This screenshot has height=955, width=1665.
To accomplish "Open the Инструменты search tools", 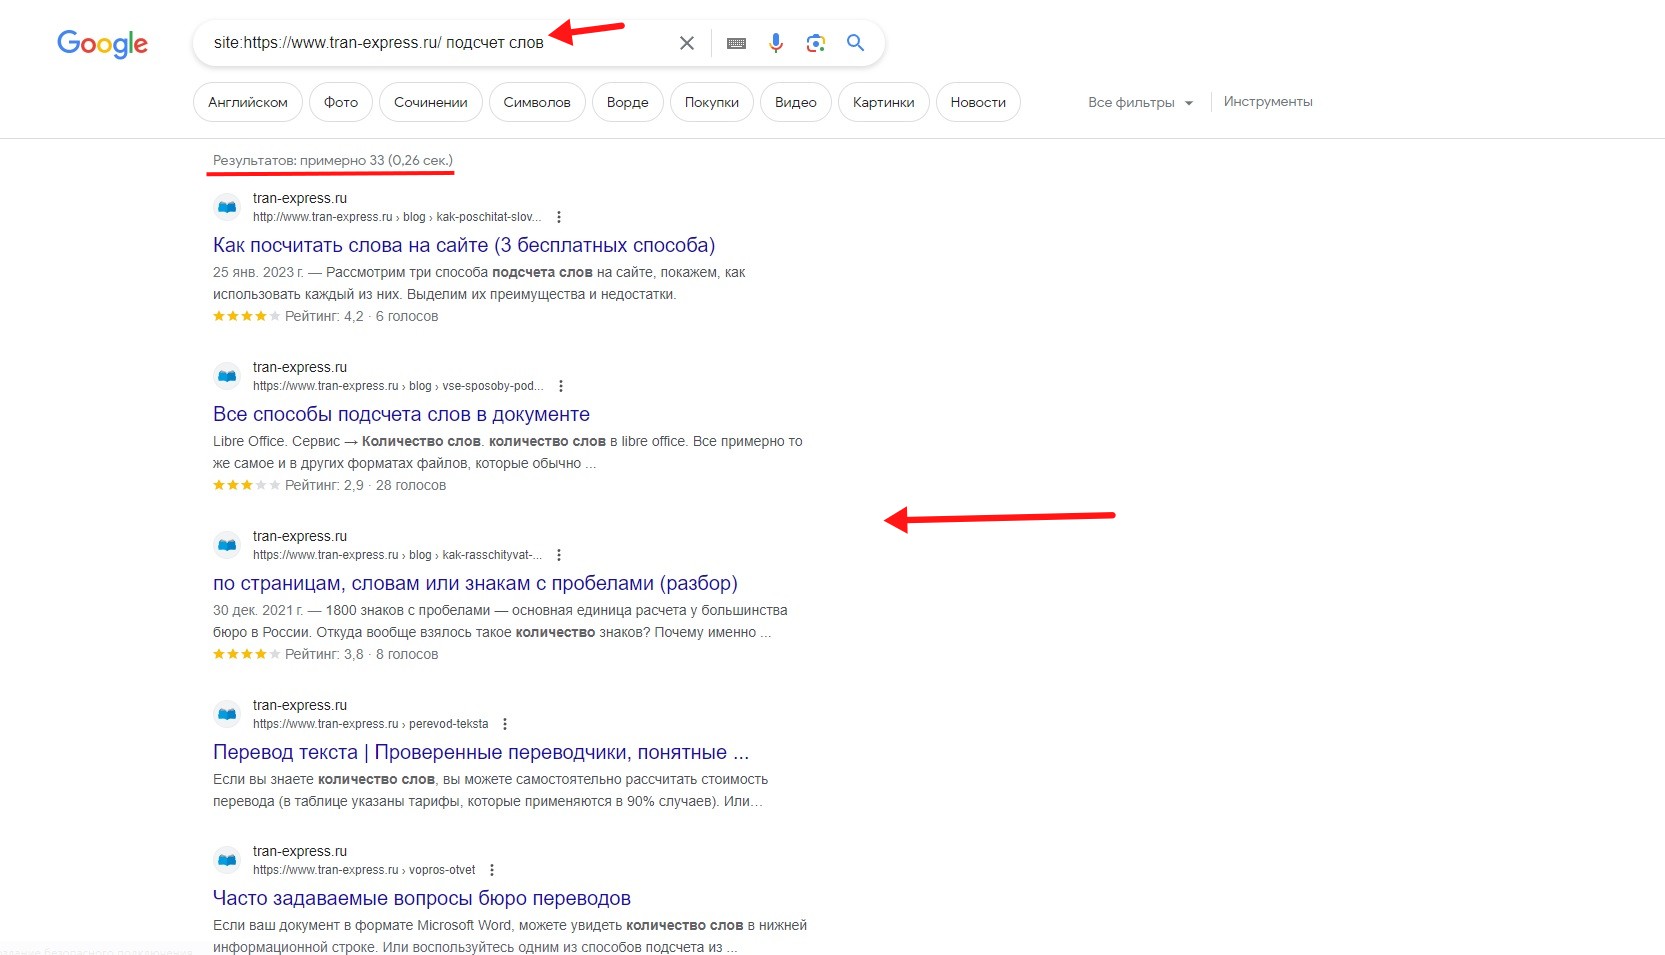I will coord(1268,102).
